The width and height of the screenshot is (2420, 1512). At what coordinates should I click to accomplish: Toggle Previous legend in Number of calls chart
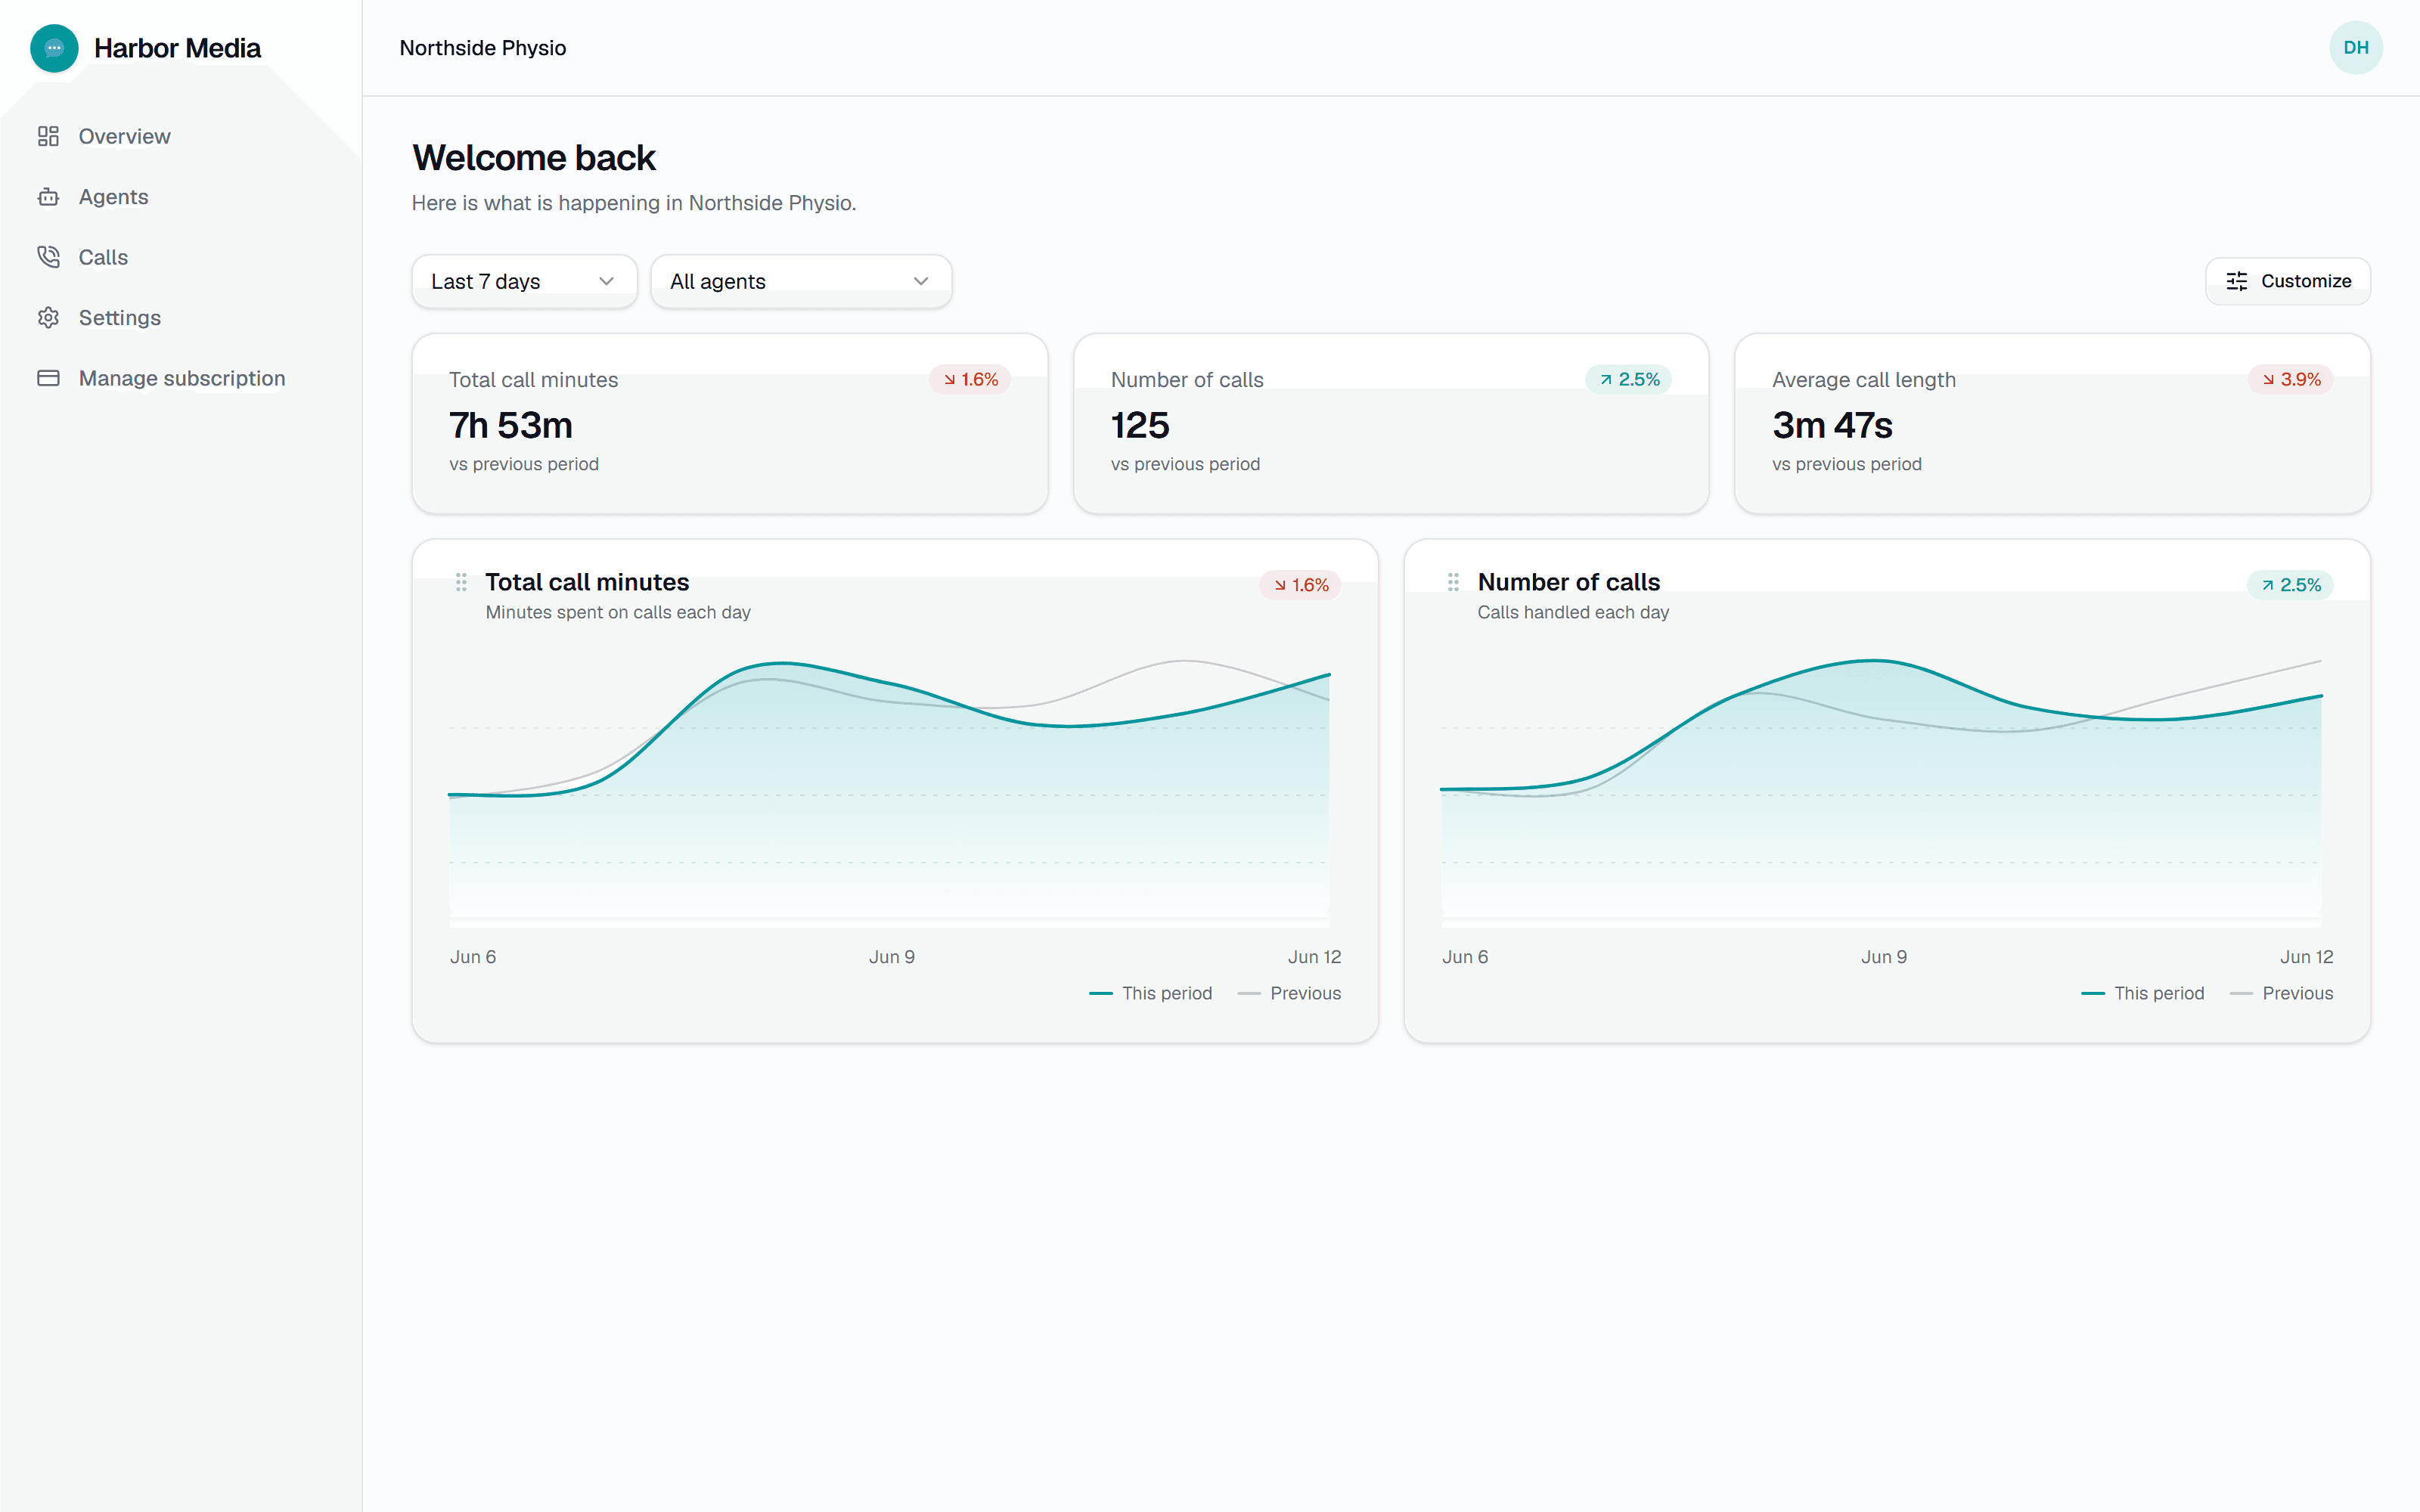[x=2281, y=993]
